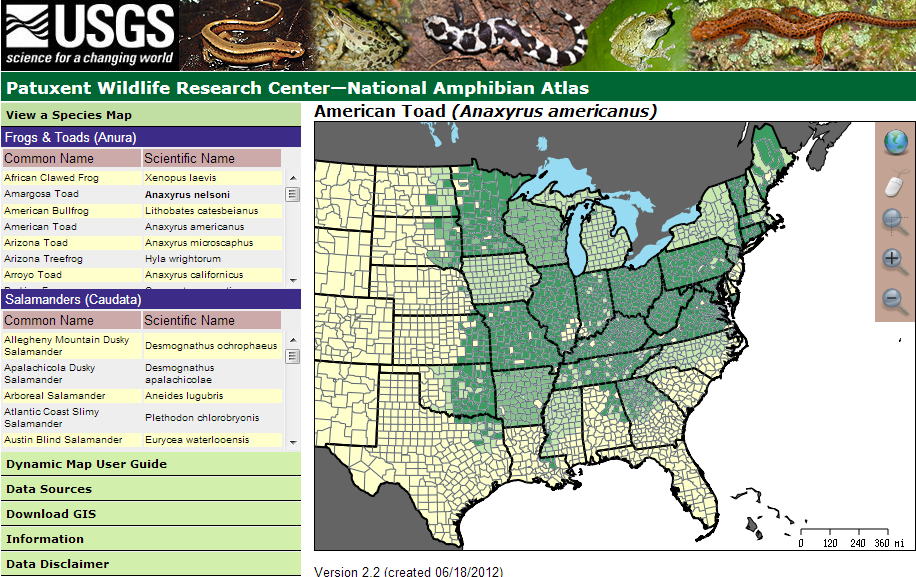The height and width of the screenshot is (577, 916).
Task: Click the orange spotted salamander banner photo
Action: (x=803, y=35)
